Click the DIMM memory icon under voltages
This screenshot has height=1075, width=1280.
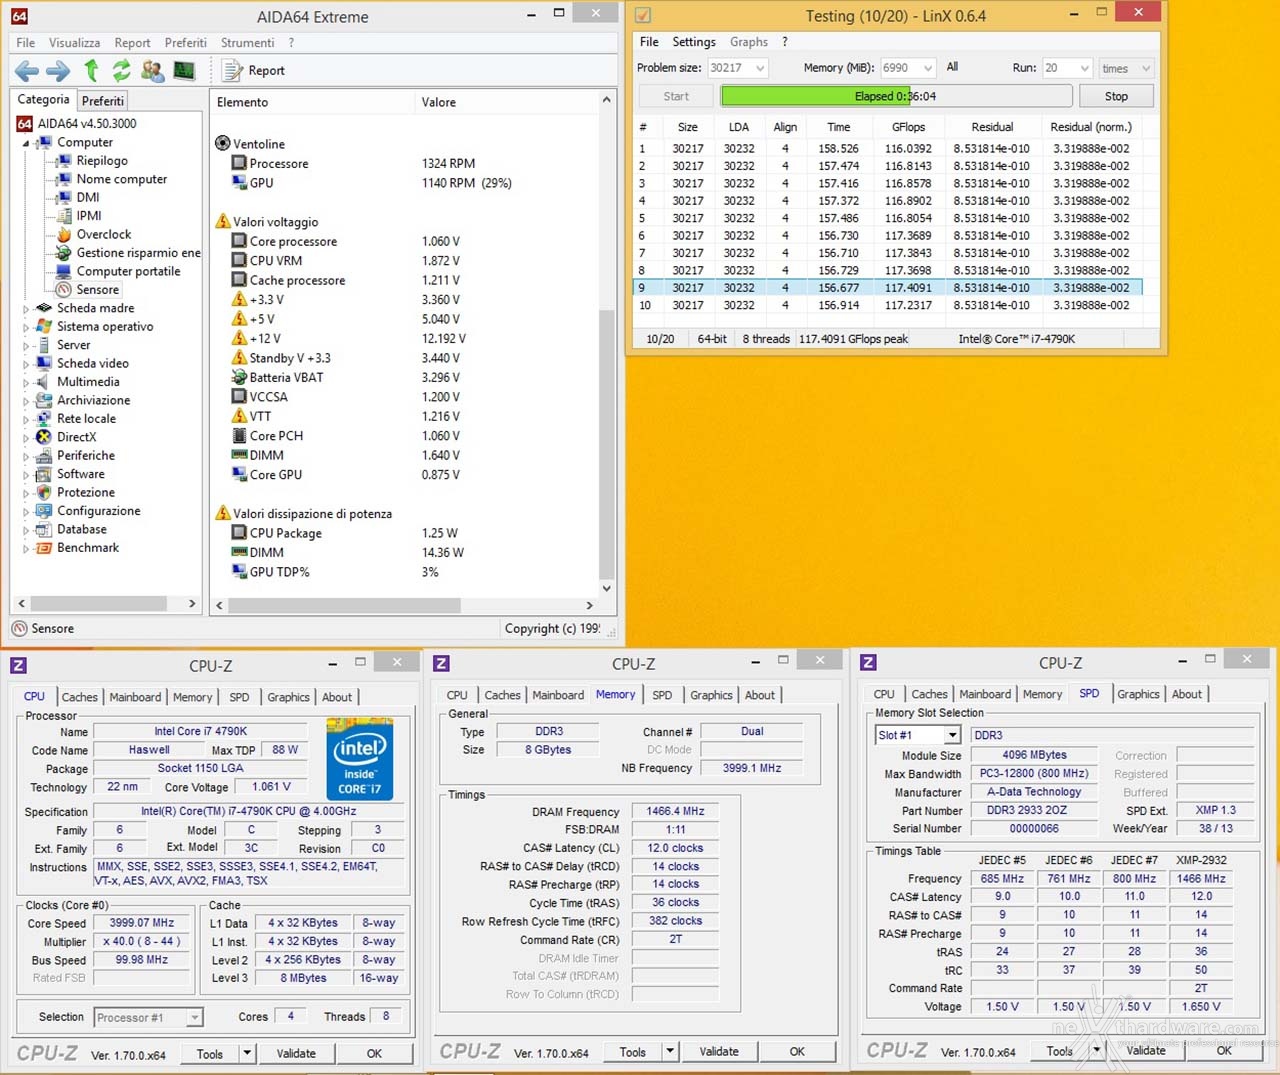[x=239, y=455]
